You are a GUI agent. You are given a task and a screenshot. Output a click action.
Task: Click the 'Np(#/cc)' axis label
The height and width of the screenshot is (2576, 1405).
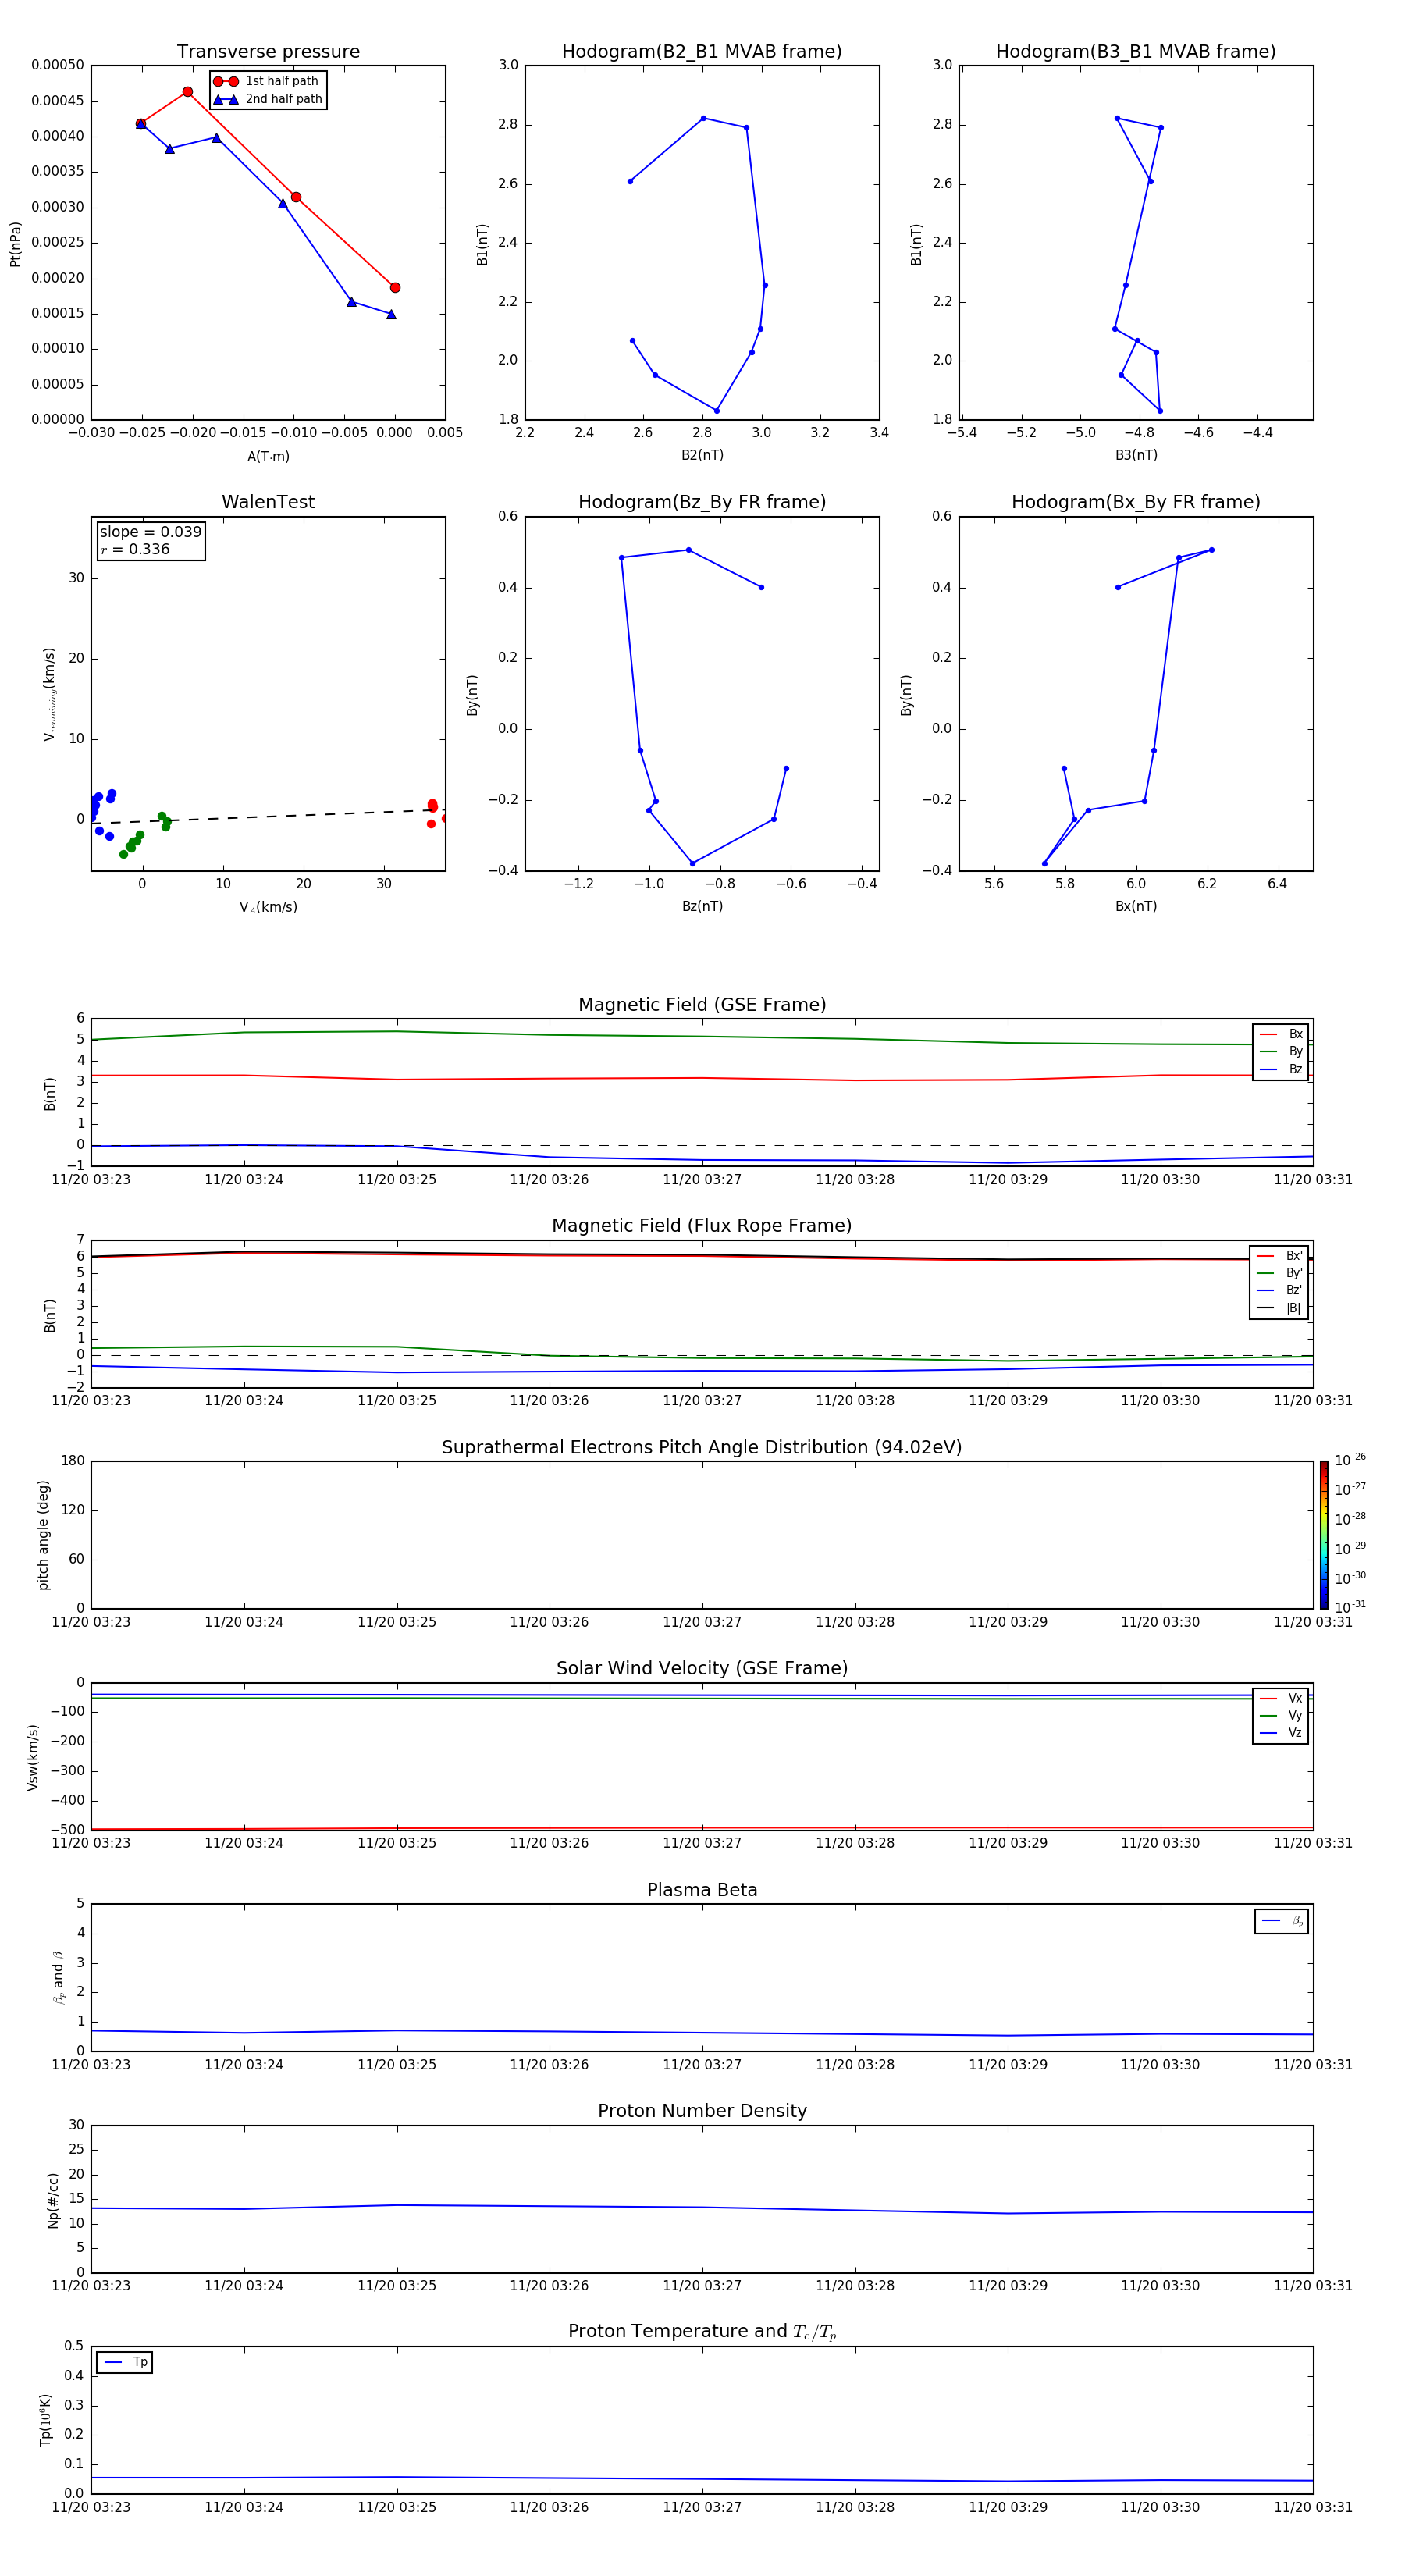point(53,2200)
